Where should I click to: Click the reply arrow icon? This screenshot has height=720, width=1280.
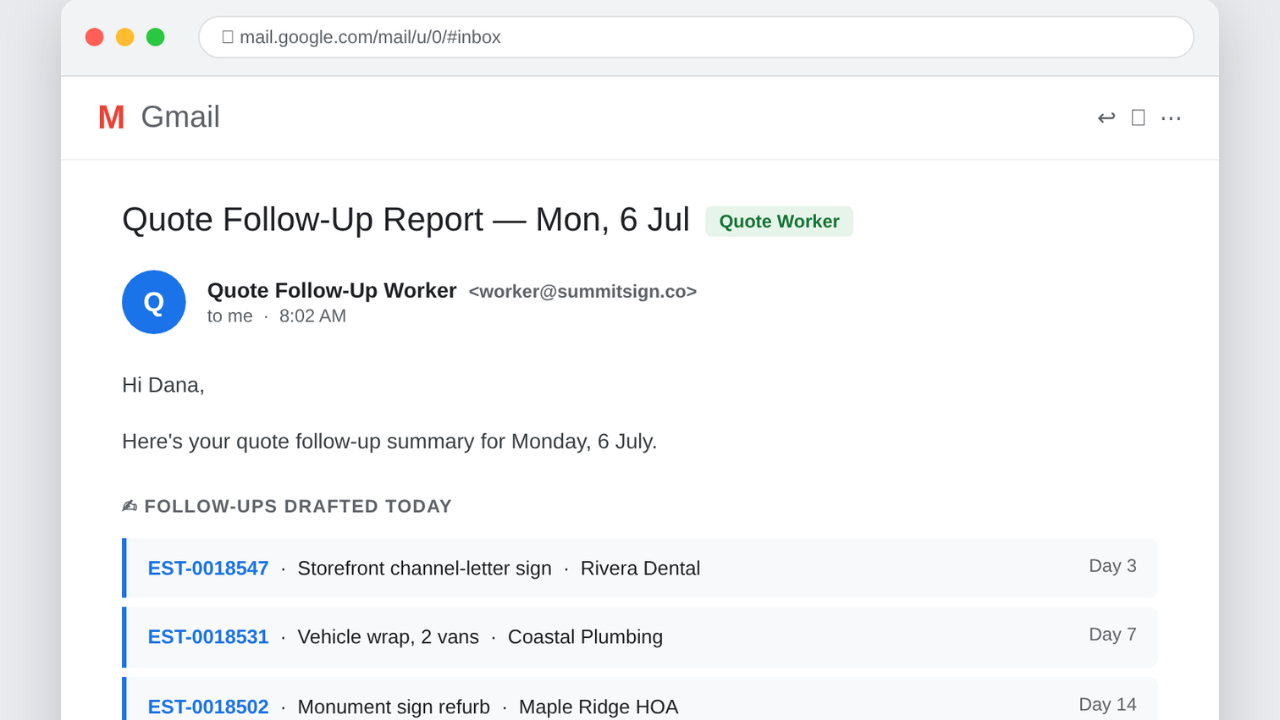pyautogui.click(x=1106, y=118)
